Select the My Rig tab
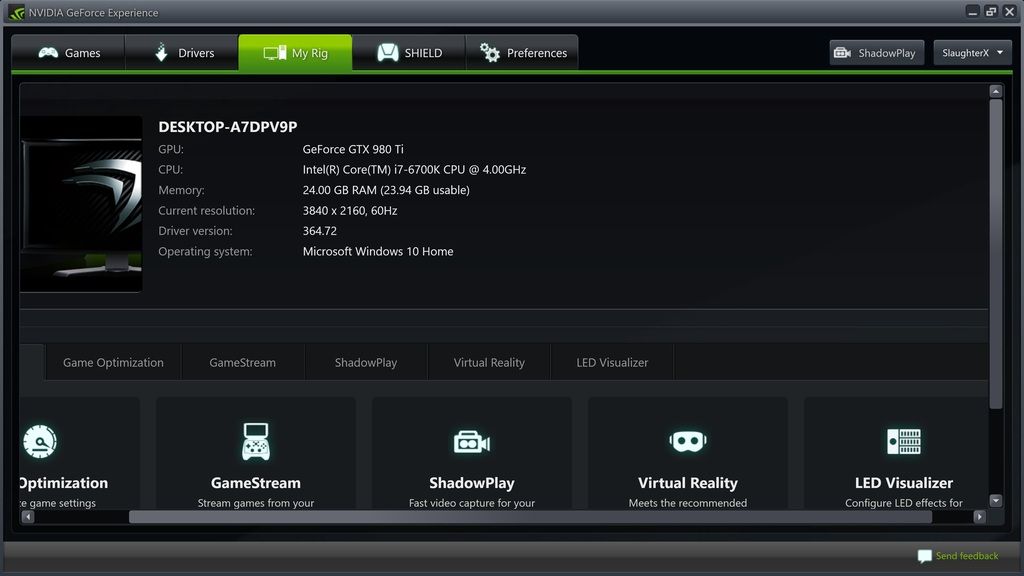1024x576 pixels. point(295,53)
